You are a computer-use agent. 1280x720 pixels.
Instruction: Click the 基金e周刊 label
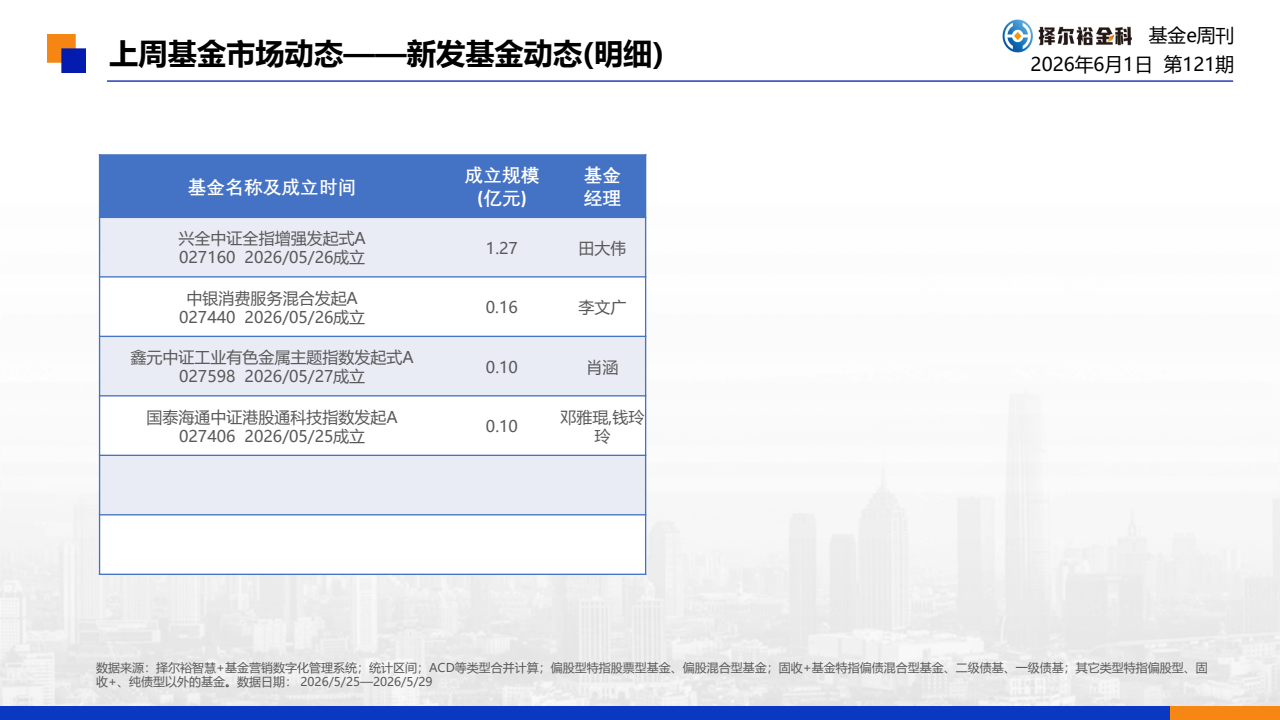(x=1191, y=36)
